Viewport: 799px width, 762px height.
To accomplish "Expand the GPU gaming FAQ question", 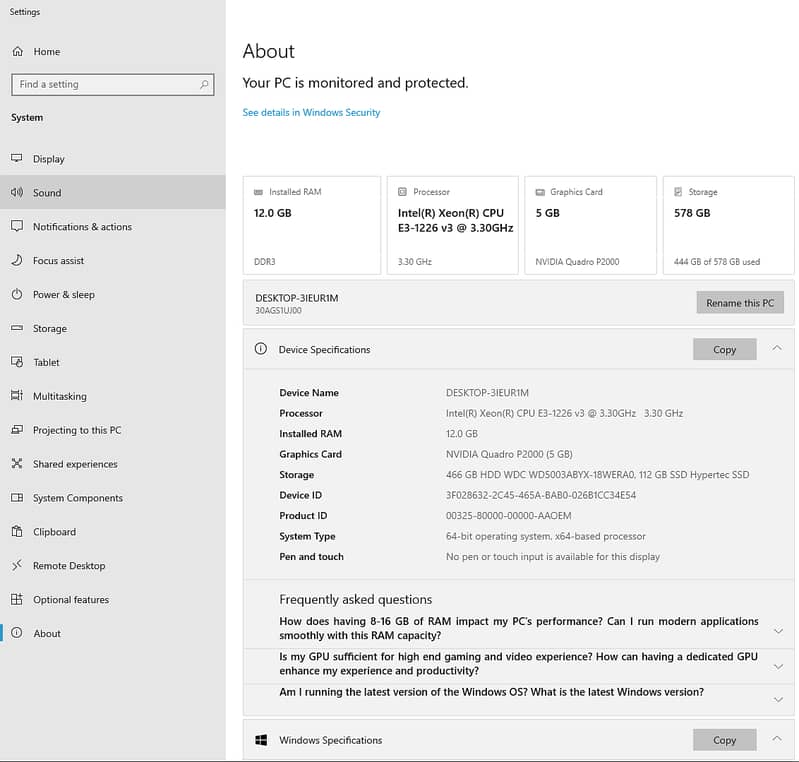I will [x=778, y=667].
